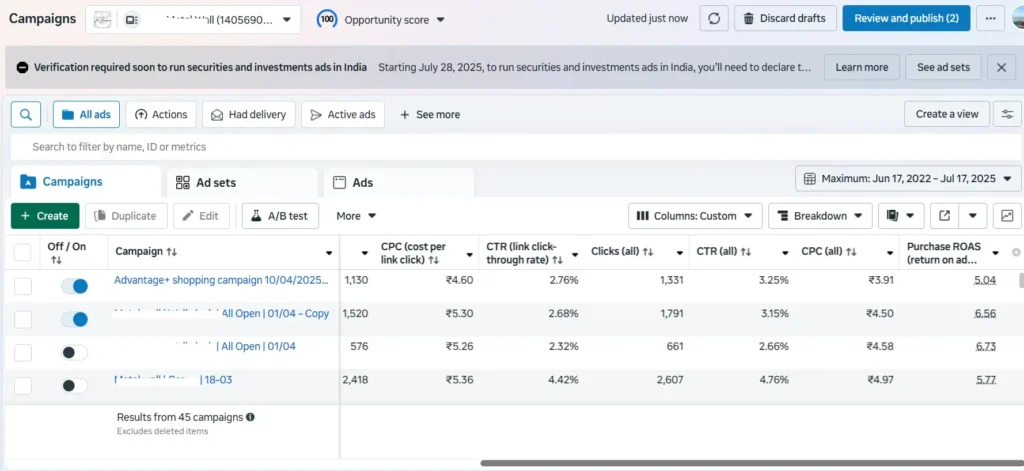The height and width of the screenshot is (471, 1024).
Task: Click the refresh icon beside Discard drafts
Action: coord(713,18)
